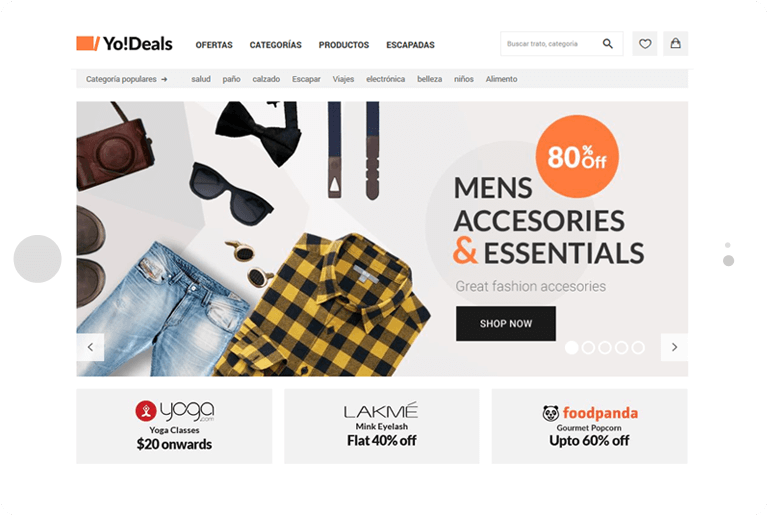Open the OFERTAS menu item
The image size is (768, 516).
214,45
